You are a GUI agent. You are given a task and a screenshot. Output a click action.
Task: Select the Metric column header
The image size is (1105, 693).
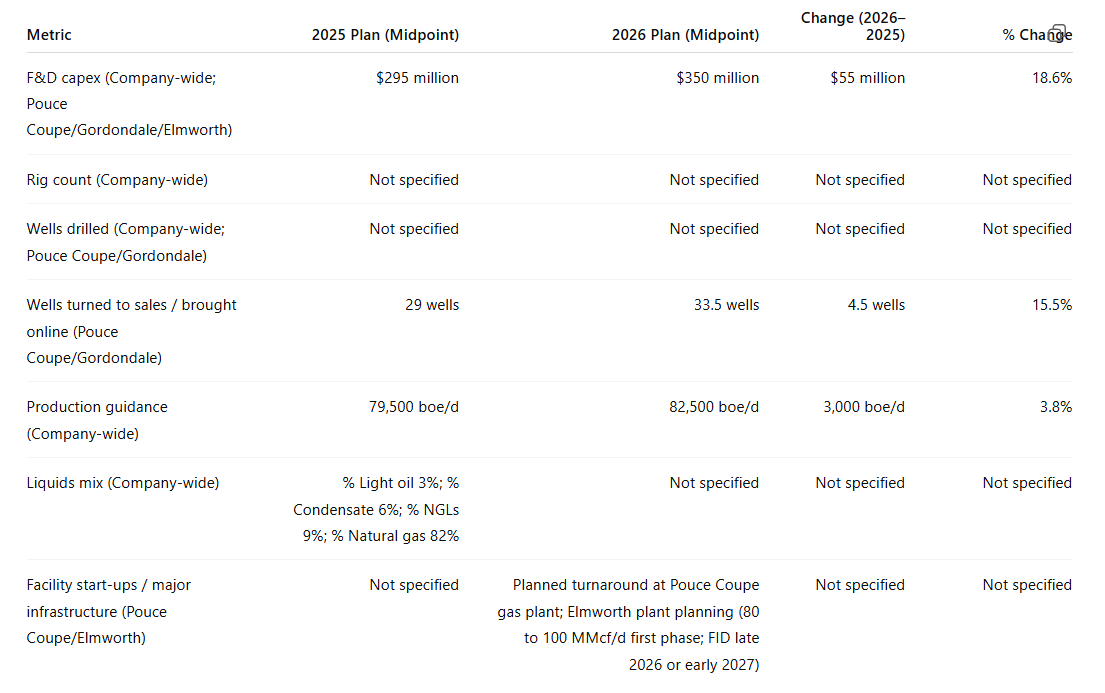pyautogui.click(x=49, y=35)
